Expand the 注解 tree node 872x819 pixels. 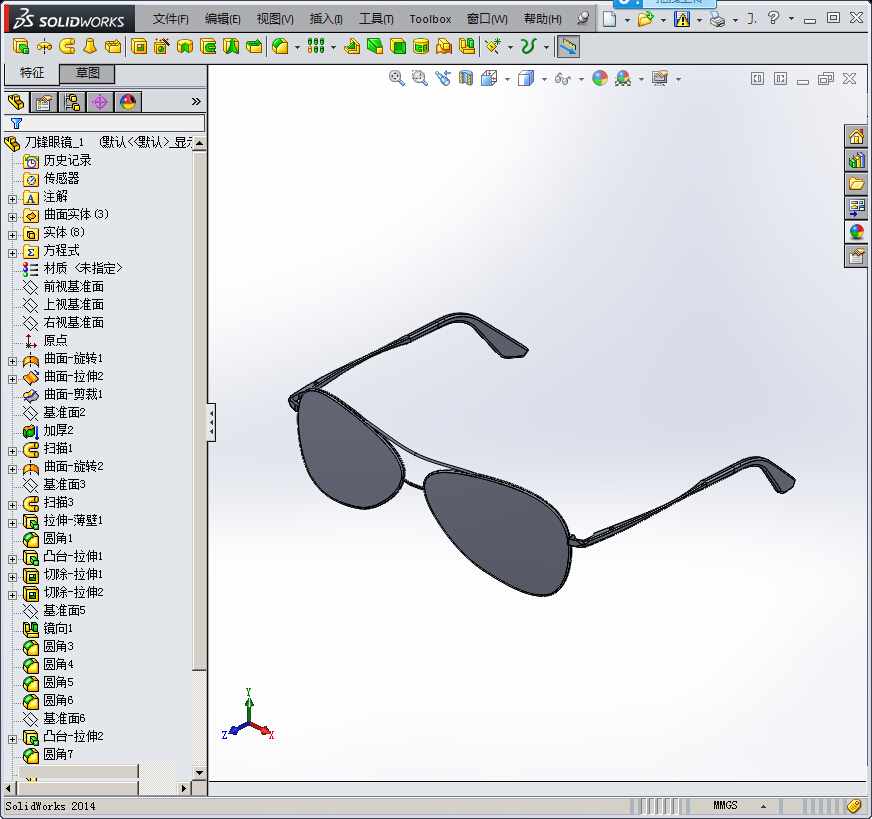tap(12, 198)
